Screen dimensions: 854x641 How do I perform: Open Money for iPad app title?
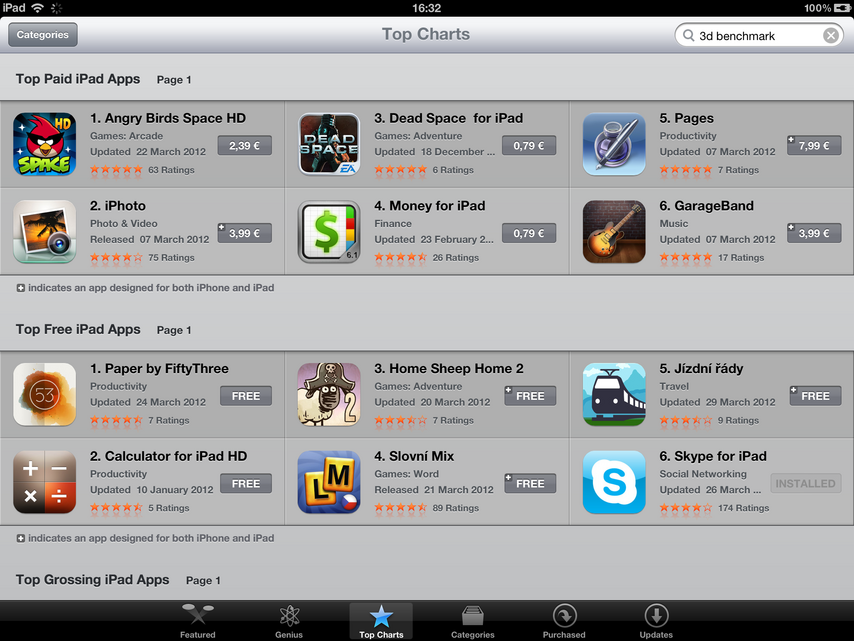430,206
